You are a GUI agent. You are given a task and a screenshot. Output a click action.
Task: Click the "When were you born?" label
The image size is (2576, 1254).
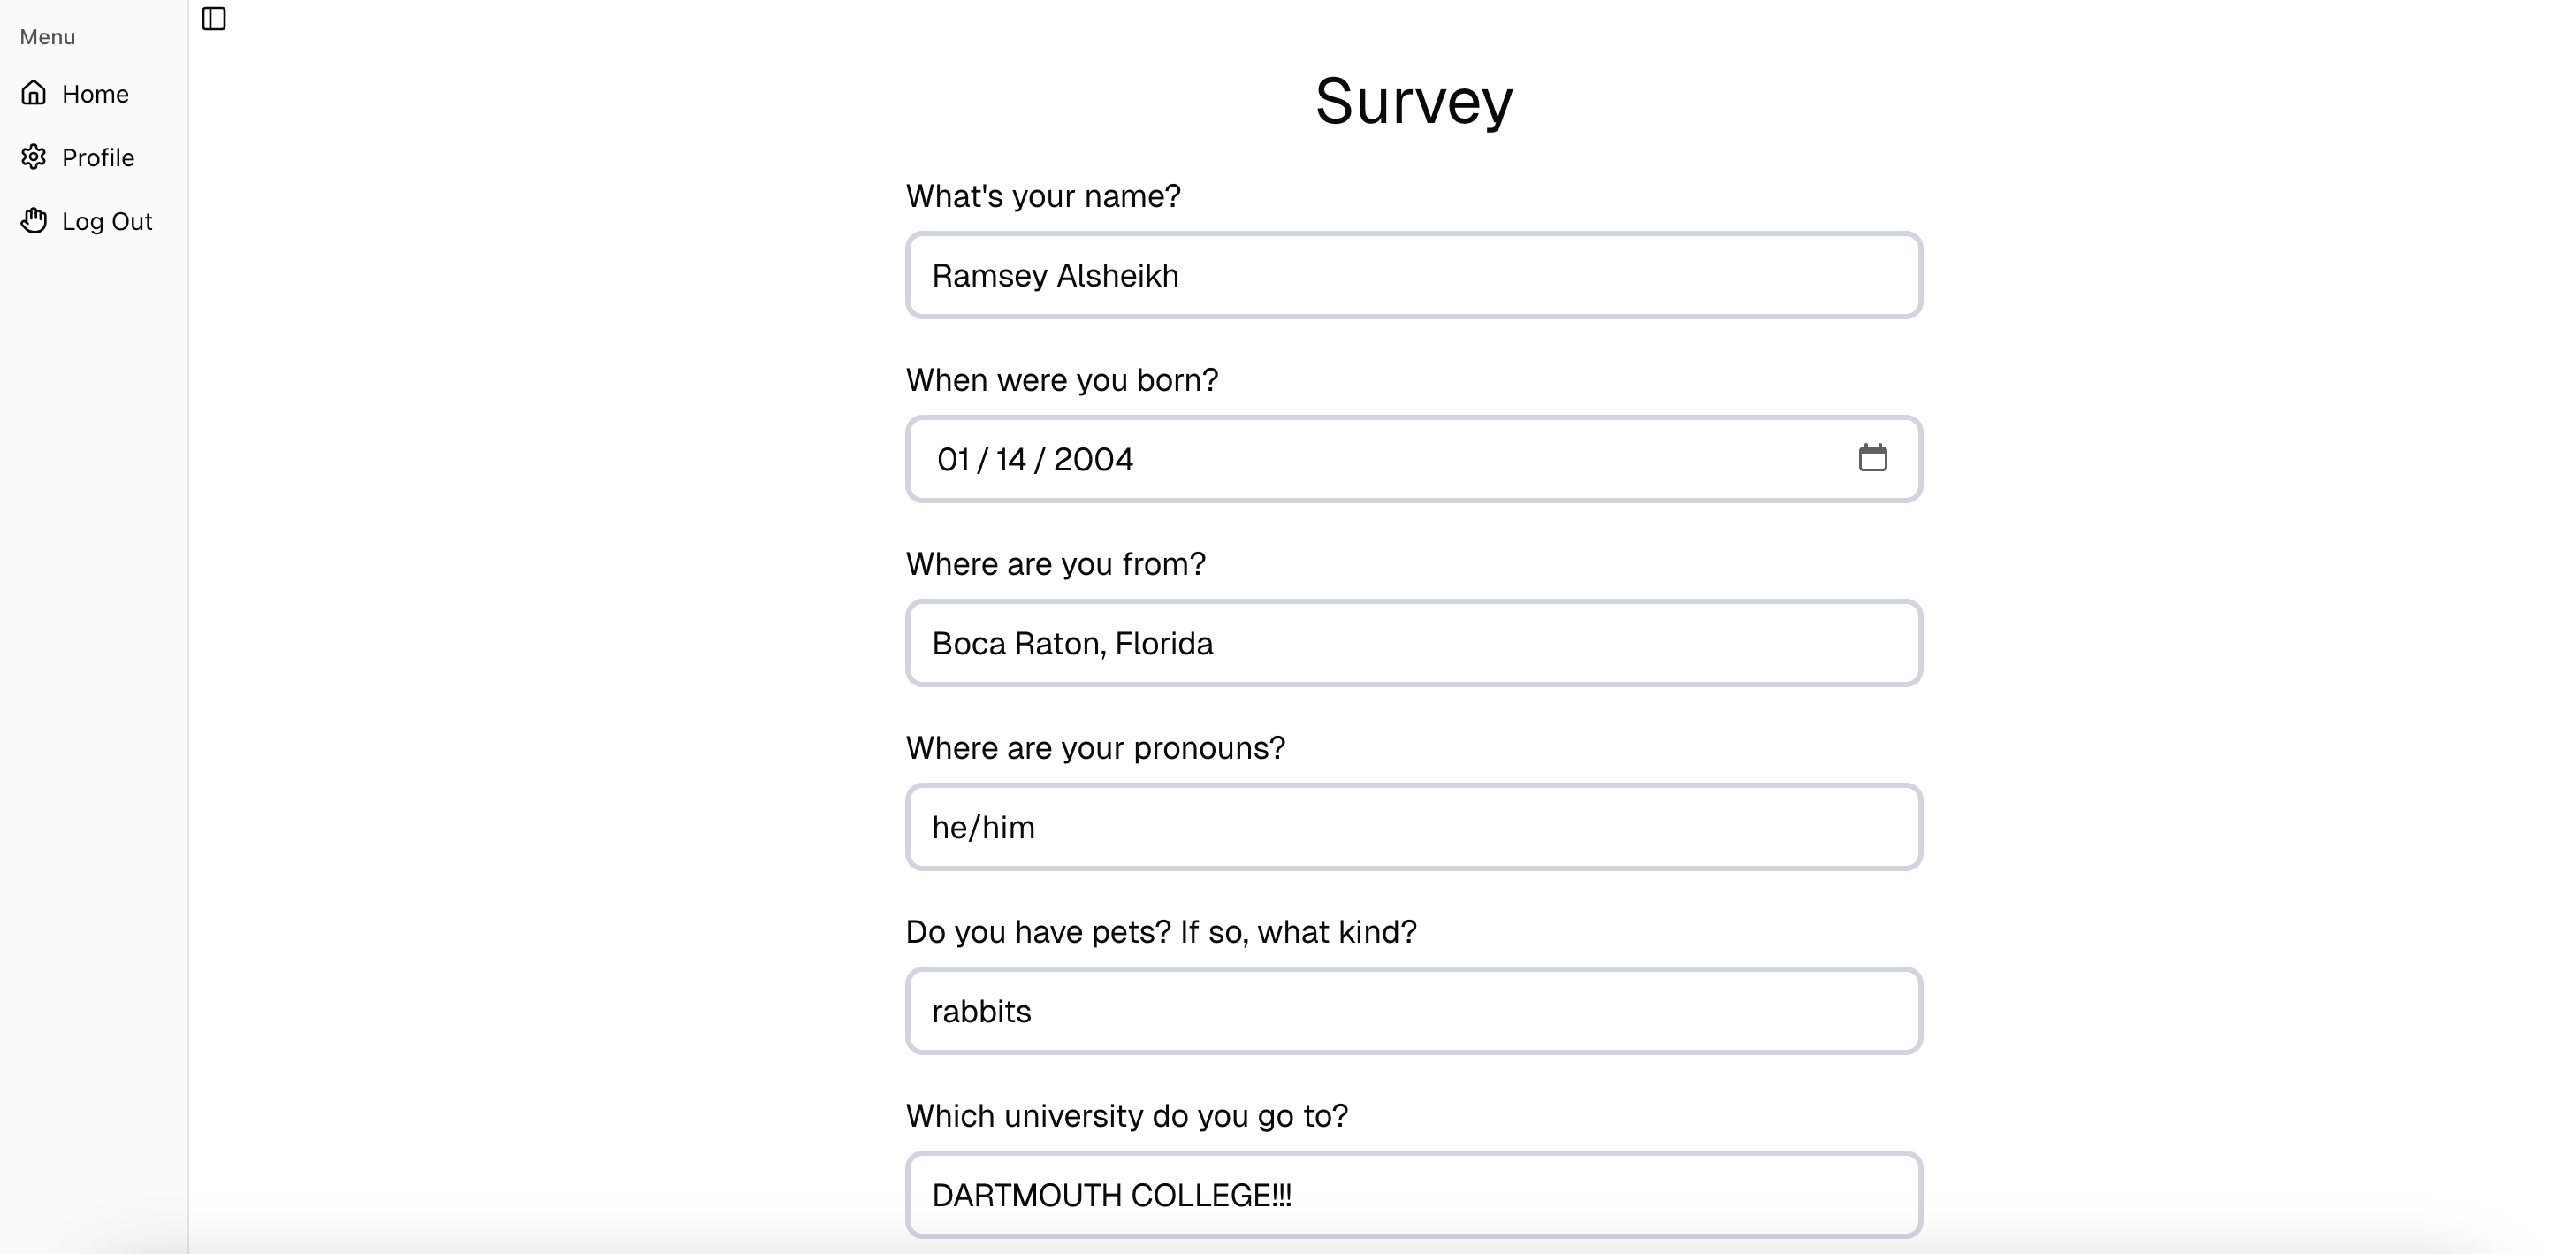click(1062, 380)
